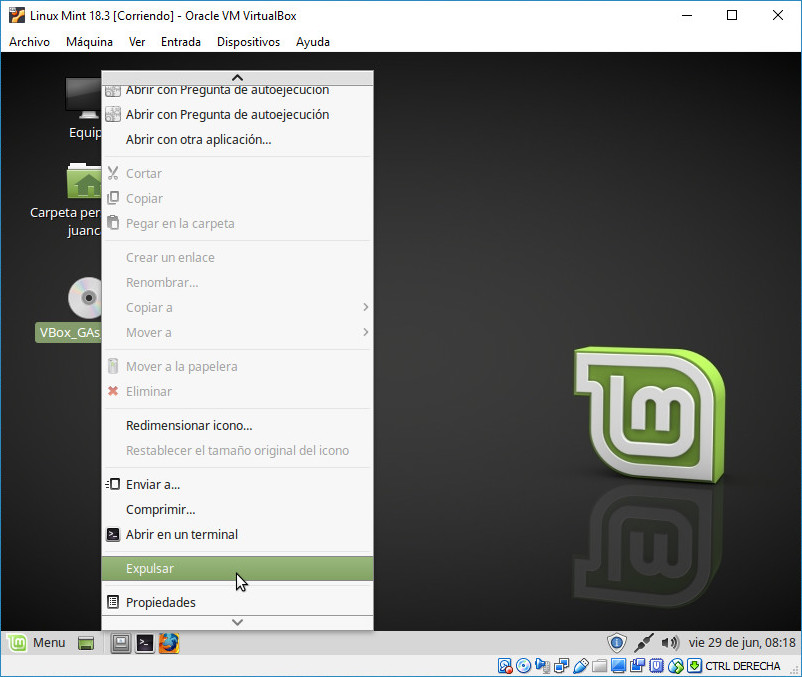Click the VirtualBox logo in the title bar
802x677 pixels.
pyautogui.click(x=16, y=15)
